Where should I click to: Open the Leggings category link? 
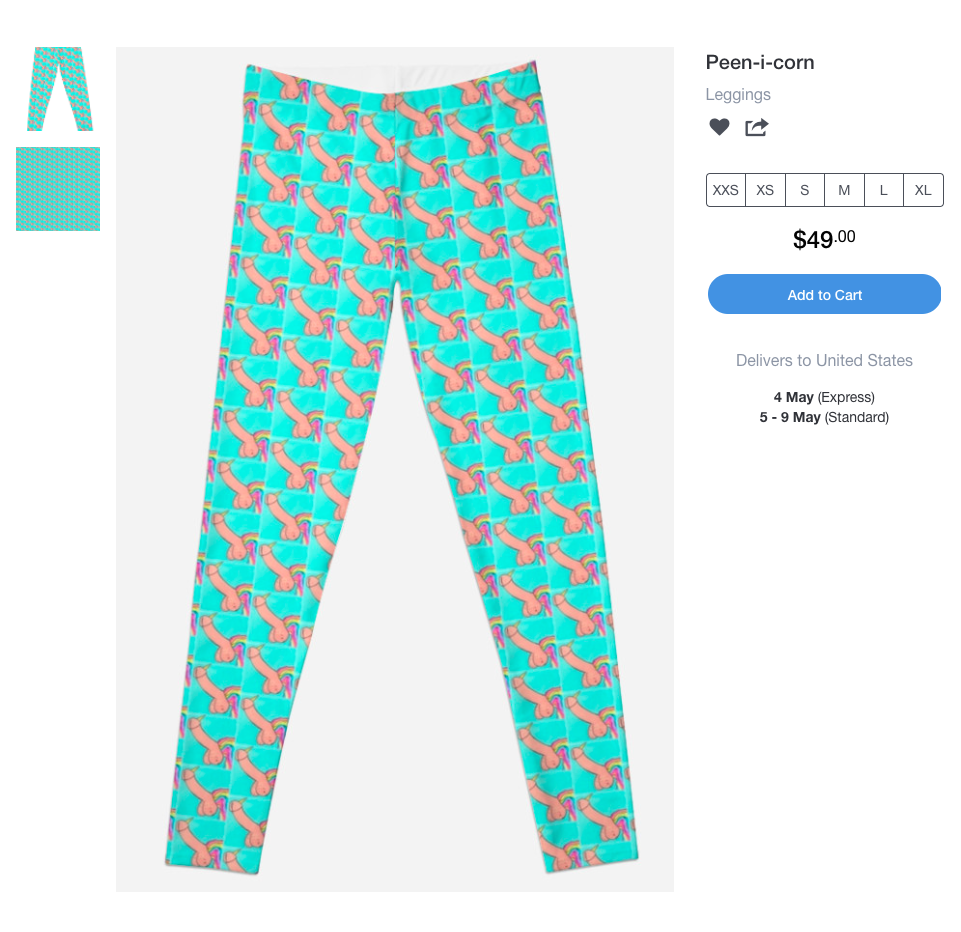(x=738, y=95)
